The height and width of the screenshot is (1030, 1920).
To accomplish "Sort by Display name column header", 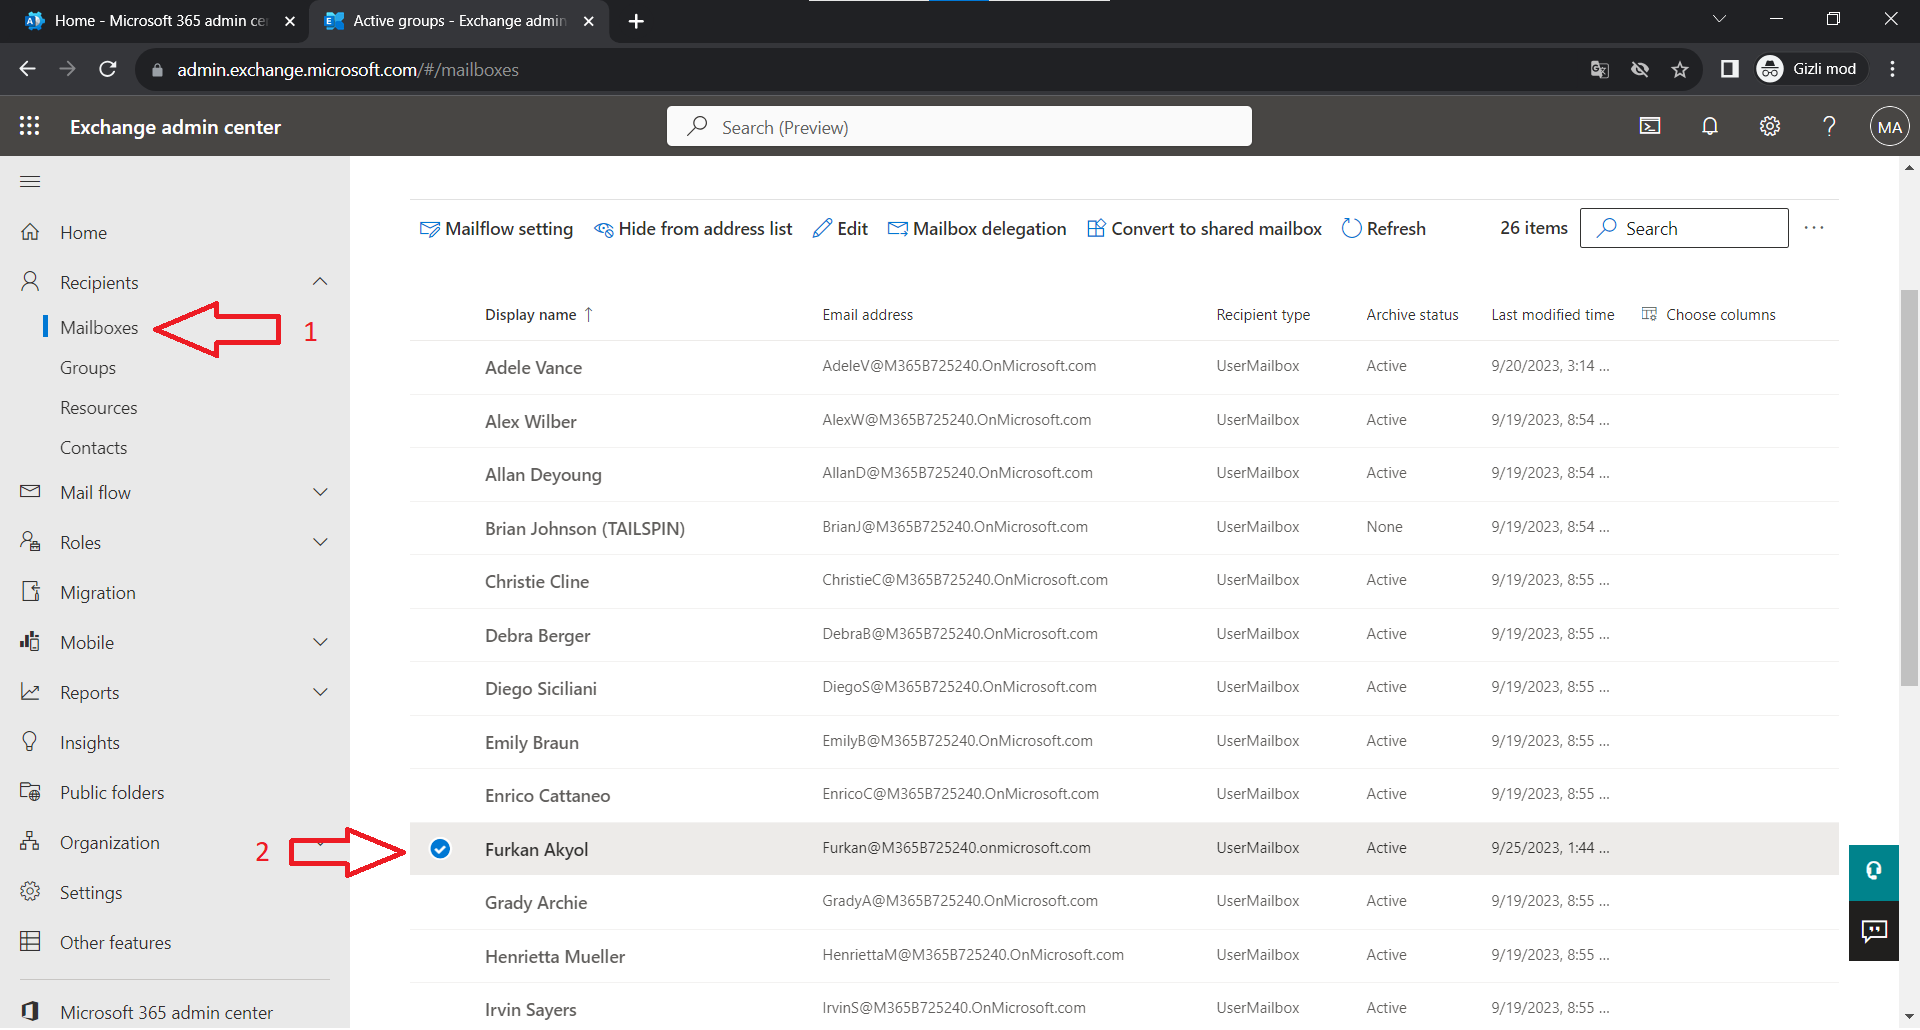I will pos(531,315).
